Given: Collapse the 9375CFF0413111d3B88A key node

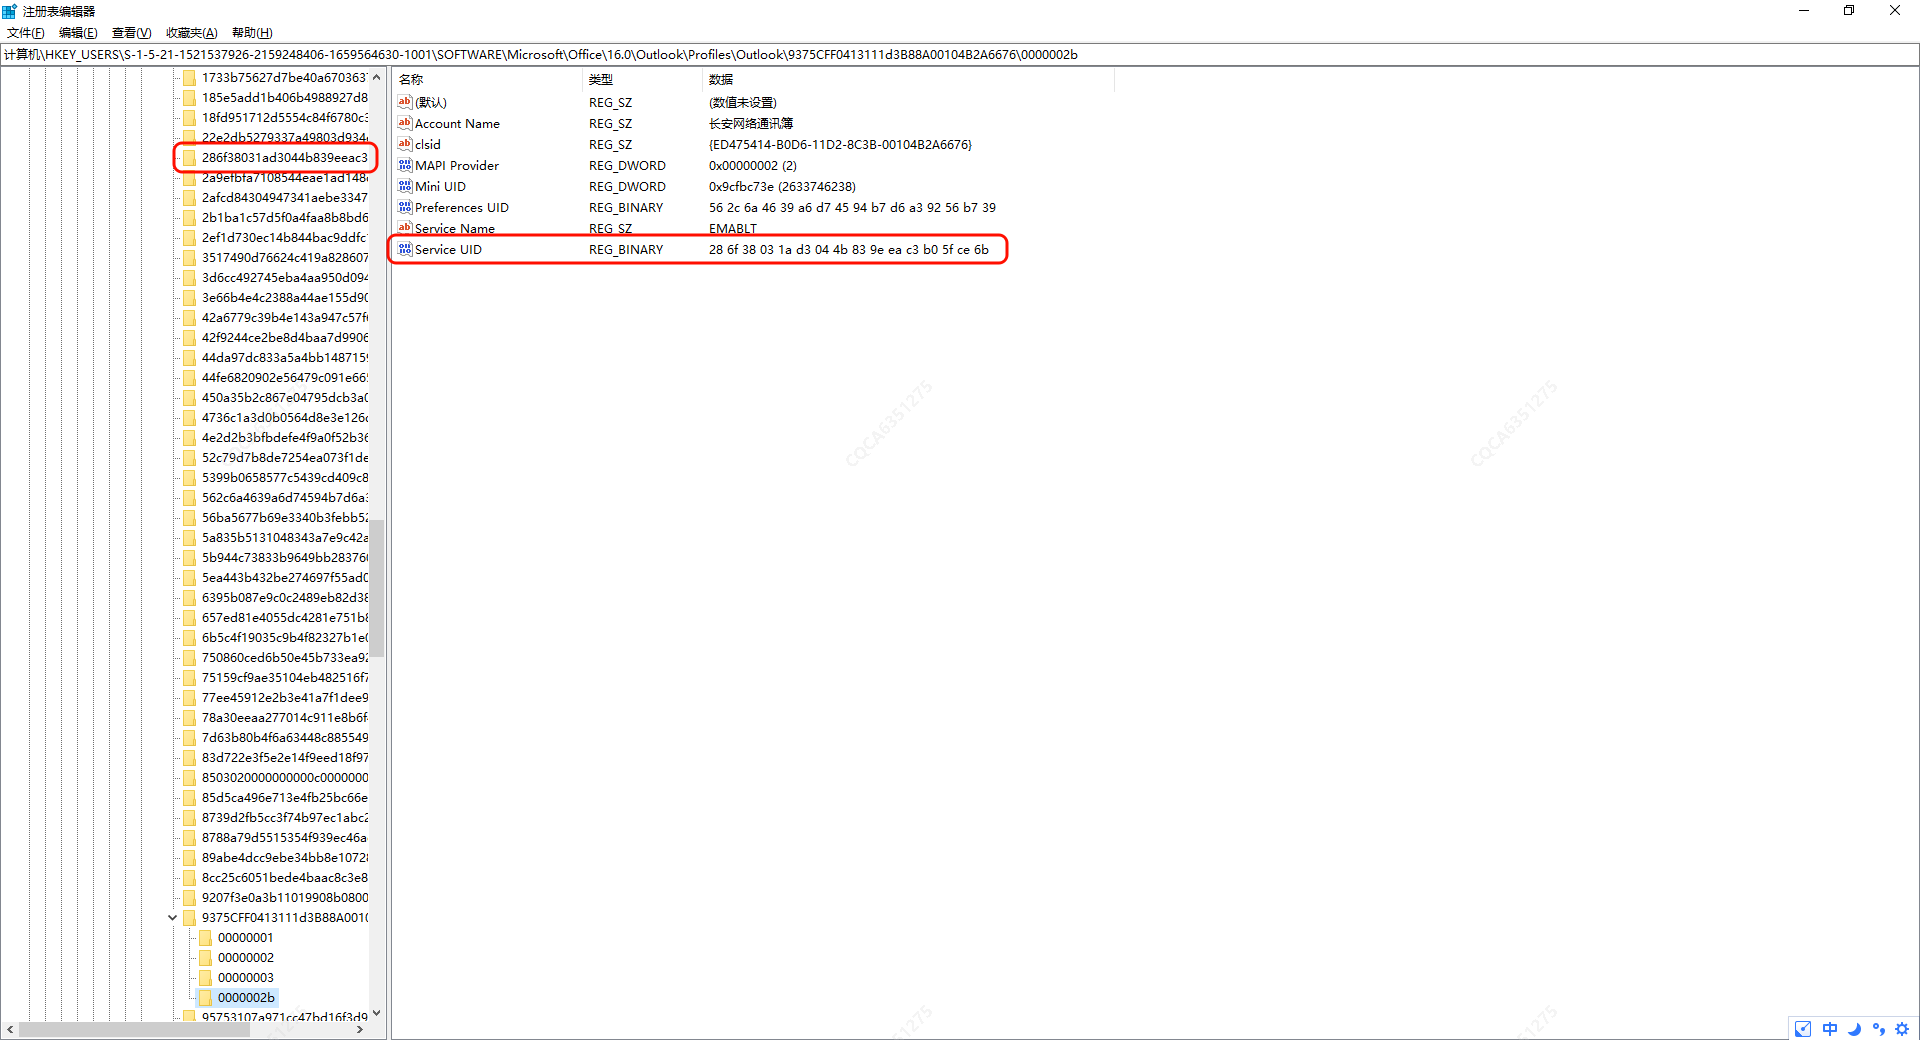Looking at the screenshot, I should 172,917.
